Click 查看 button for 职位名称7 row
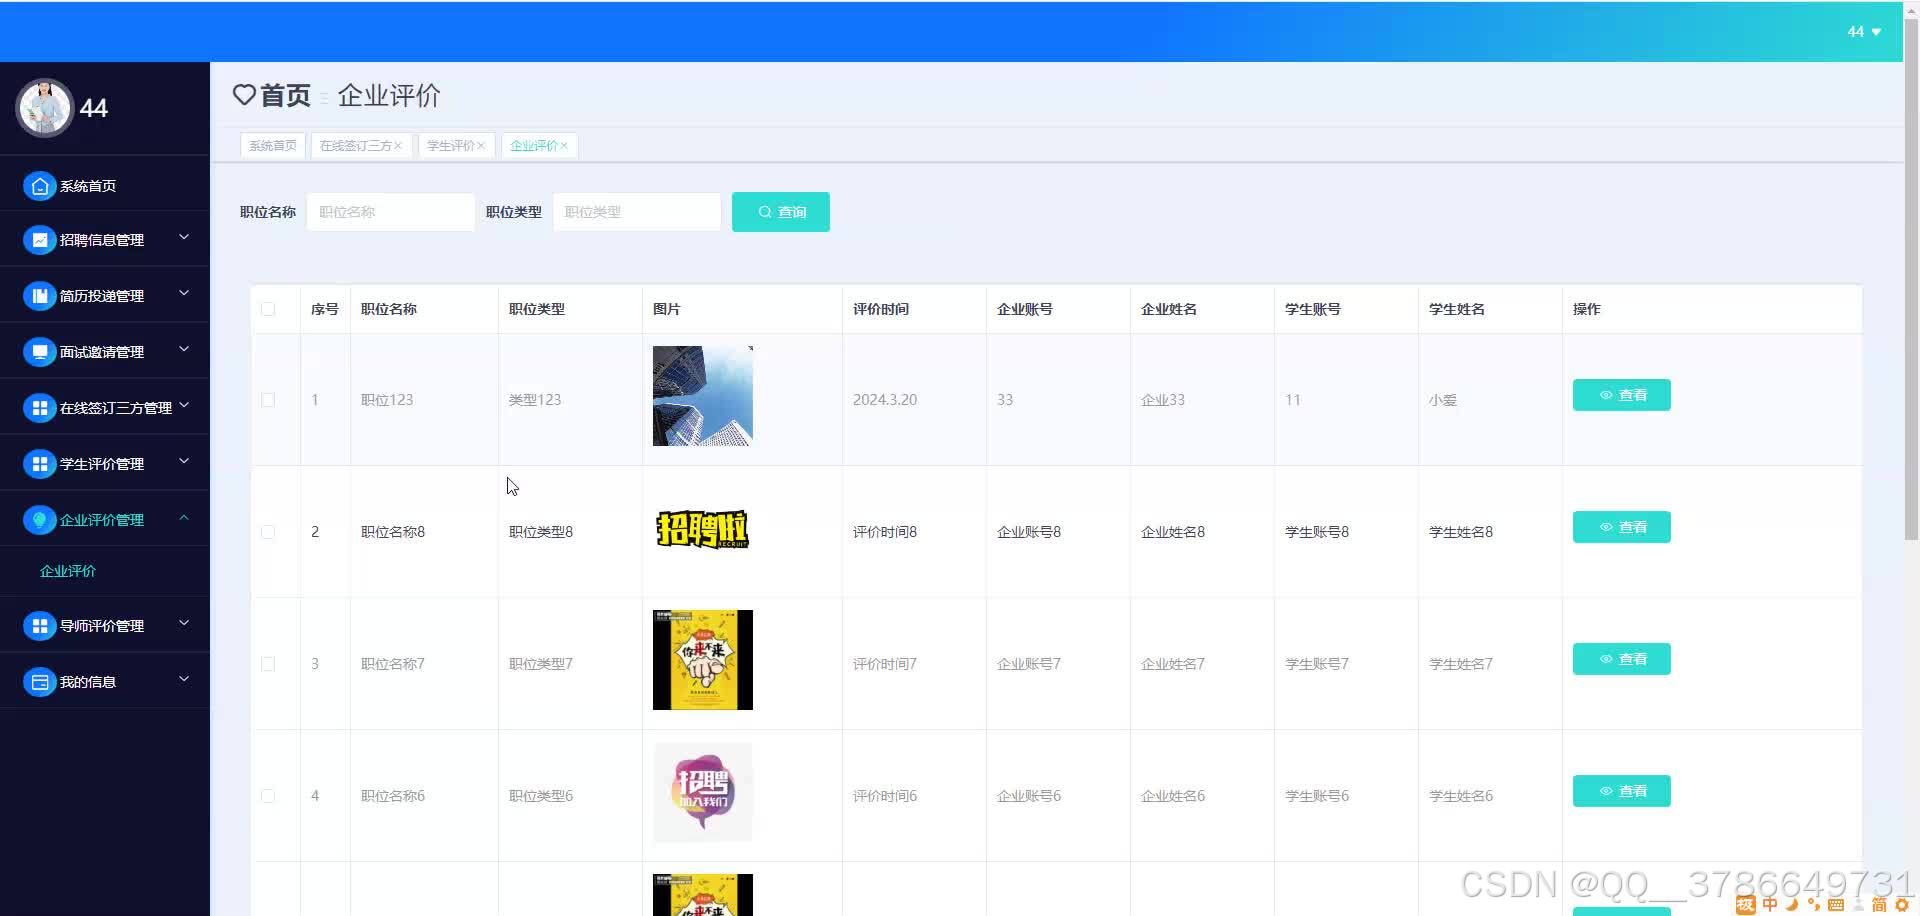Viewport: 1920px width, 916px height. pos(1621,659)
